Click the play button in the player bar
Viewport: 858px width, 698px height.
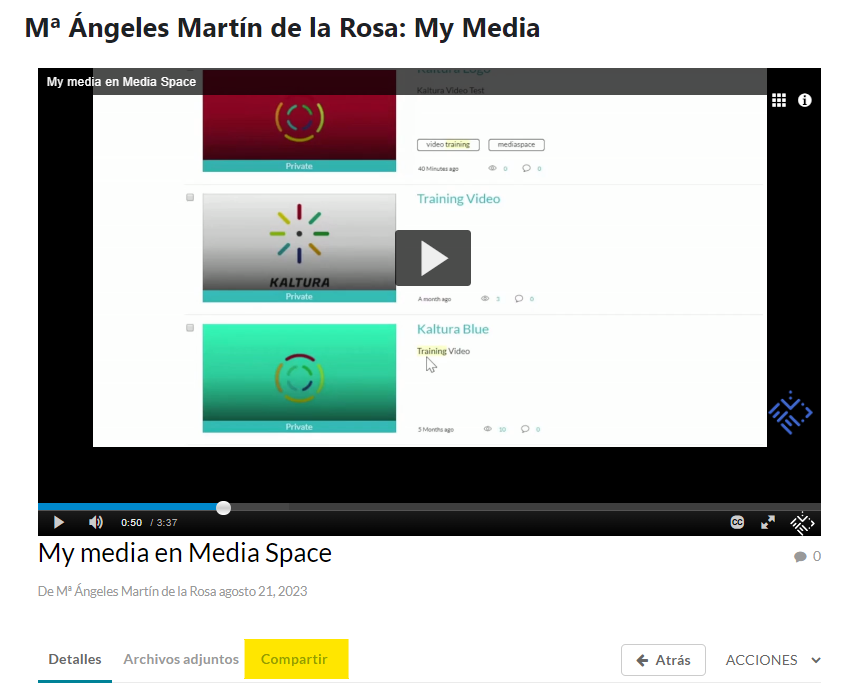point(59,522)
